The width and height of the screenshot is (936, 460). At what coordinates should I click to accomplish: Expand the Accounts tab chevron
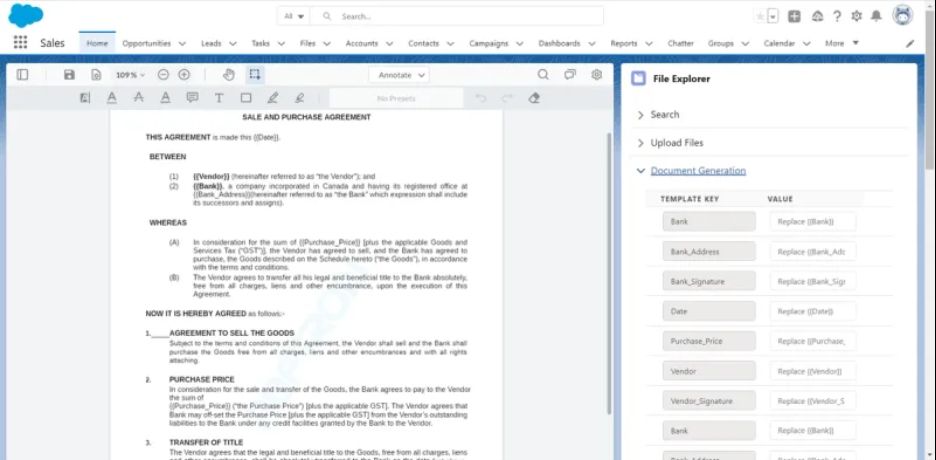[x=389, y=44]
